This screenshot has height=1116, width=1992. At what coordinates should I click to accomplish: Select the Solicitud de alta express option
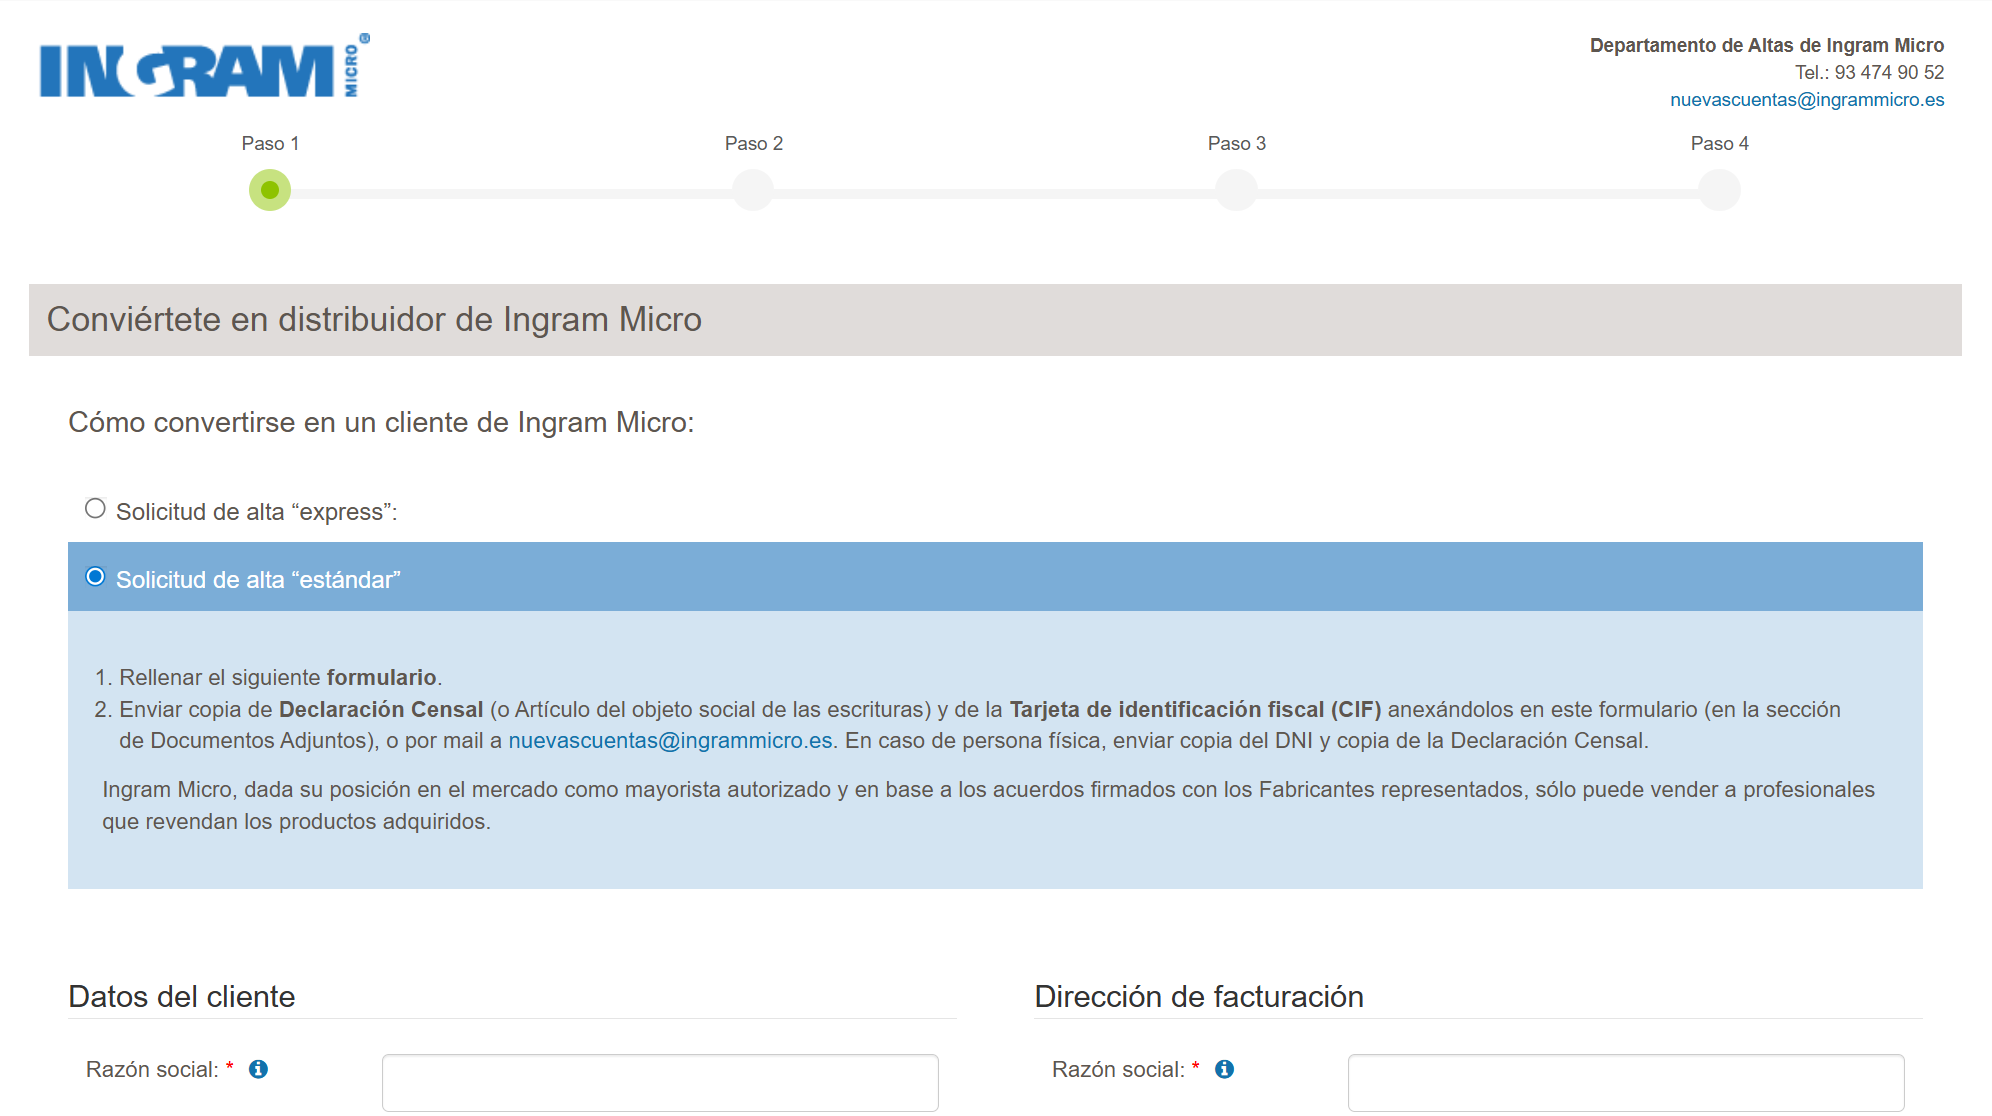click(95, 508)
